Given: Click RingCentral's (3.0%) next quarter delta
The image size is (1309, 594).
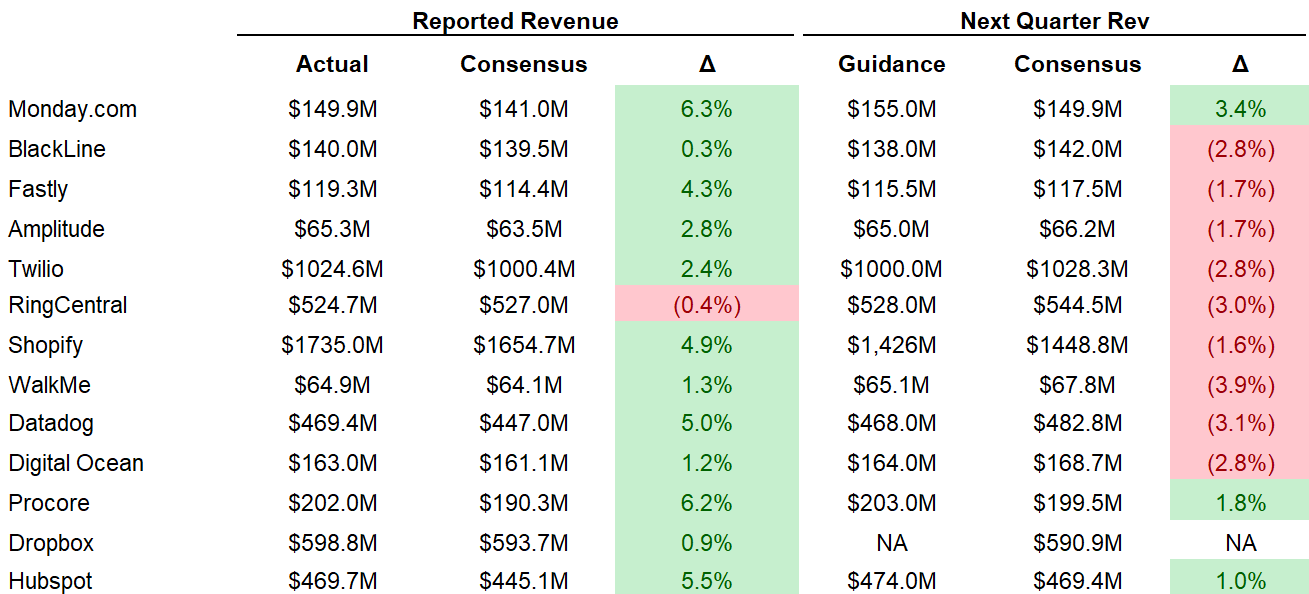Looking at the screenshot, I should coord(1240,305).
